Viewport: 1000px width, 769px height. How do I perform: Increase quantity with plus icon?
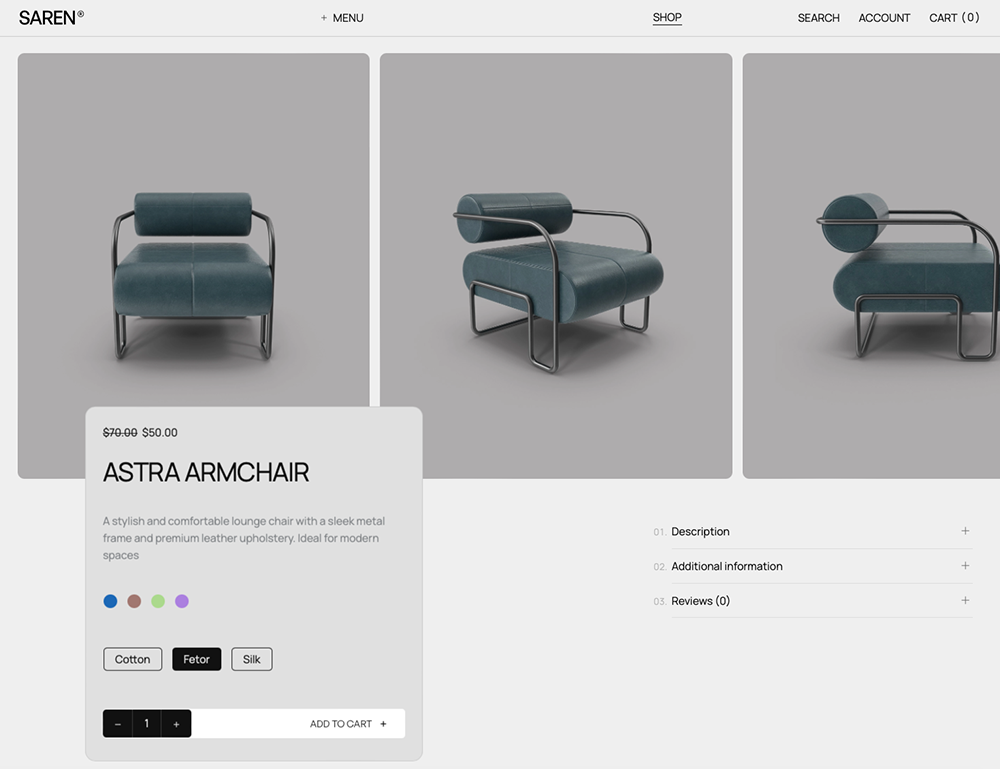[x=176, y=724]
